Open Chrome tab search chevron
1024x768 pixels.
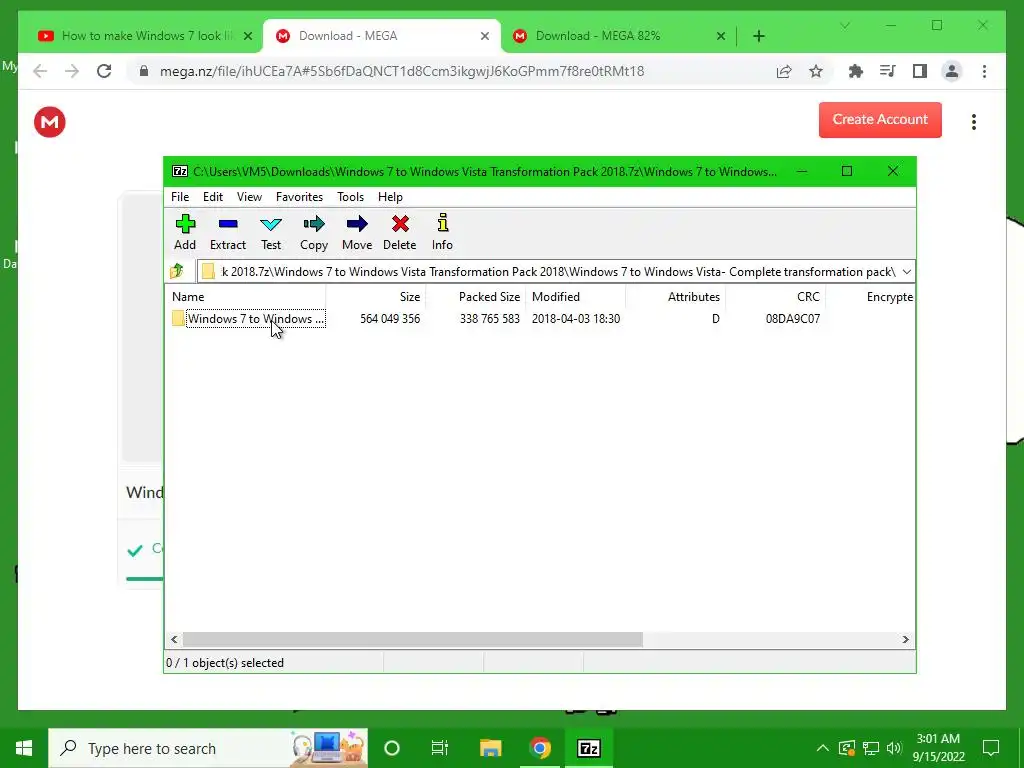pyautogui.click(x=844, y=25)
